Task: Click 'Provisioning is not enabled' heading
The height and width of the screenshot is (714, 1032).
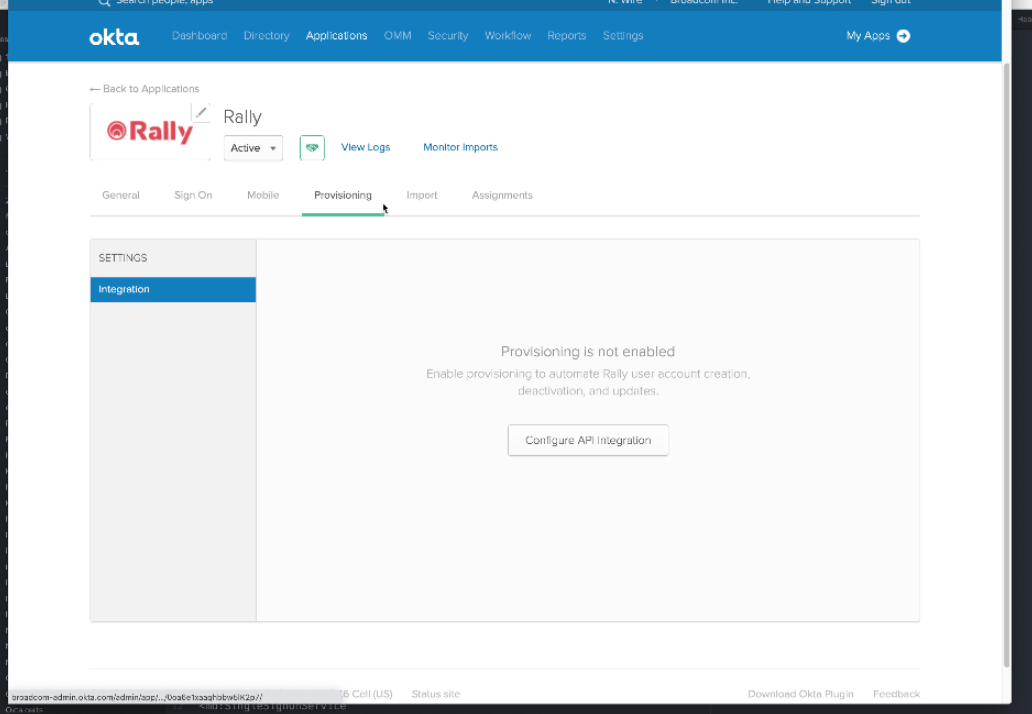Action: (x=588, y=351)
